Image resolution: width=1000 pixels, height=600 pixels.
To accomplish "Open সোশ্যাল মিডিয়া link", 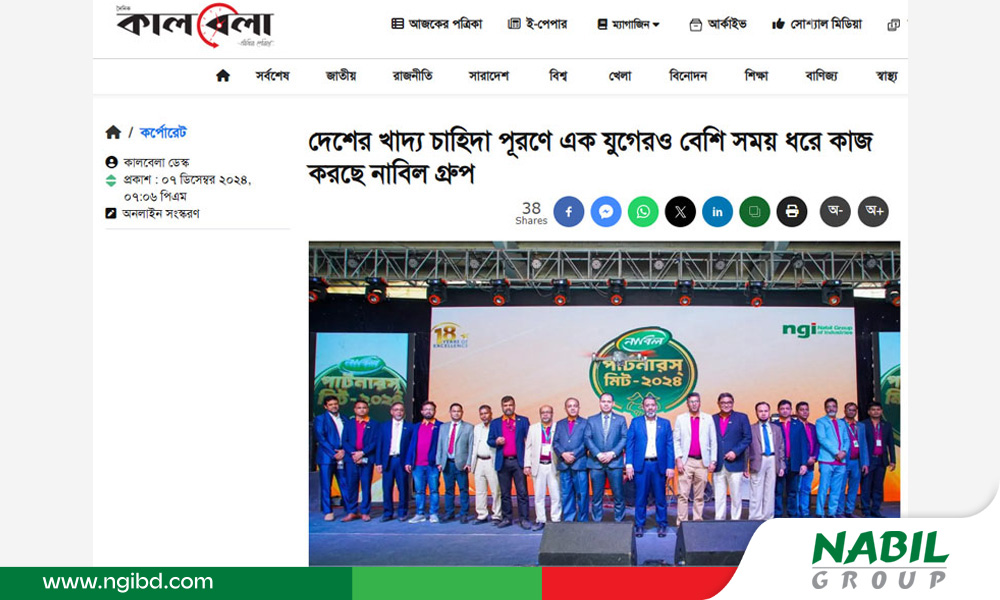I will pos(817,24).
